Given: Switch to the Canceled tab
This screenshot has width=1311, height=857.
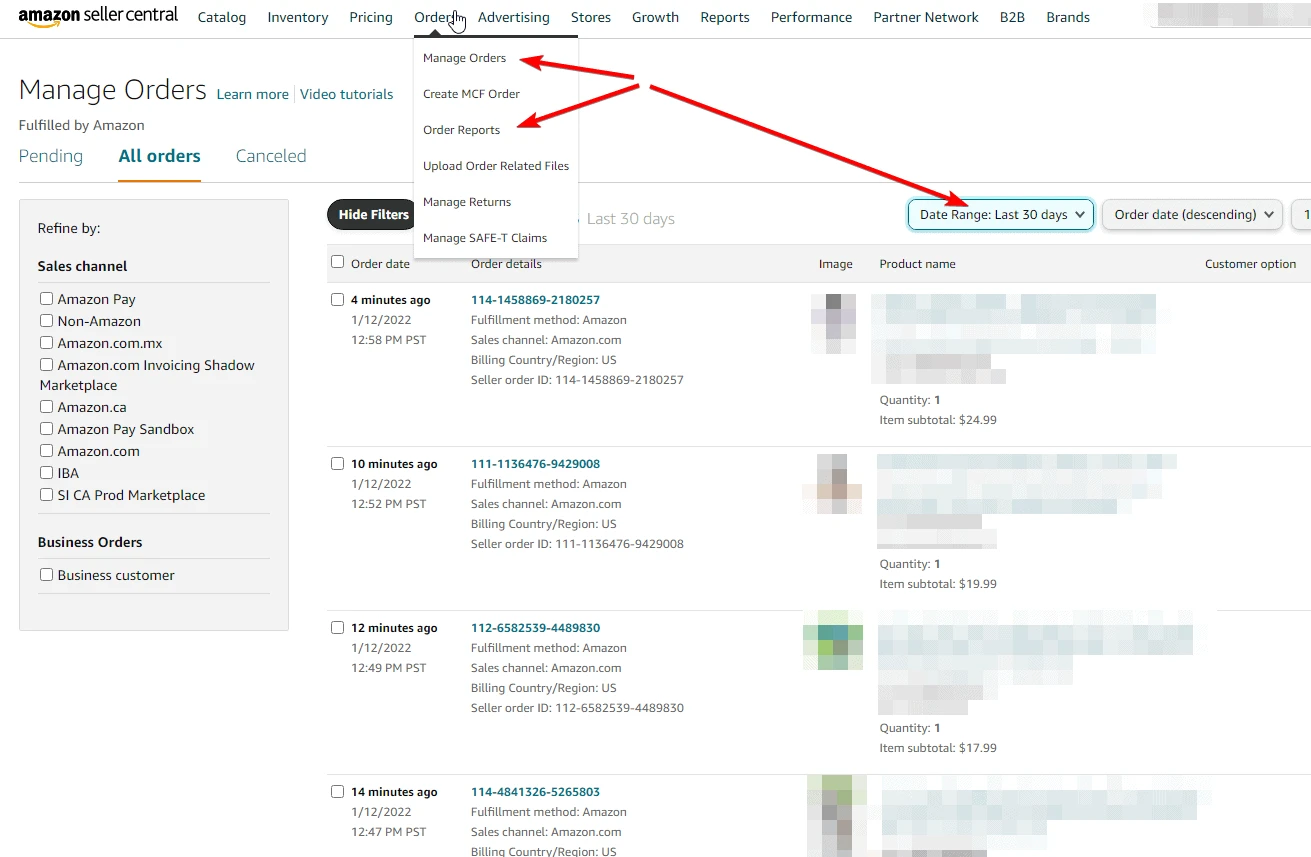Looking at the screenshot, I should [x=270, y=156].
